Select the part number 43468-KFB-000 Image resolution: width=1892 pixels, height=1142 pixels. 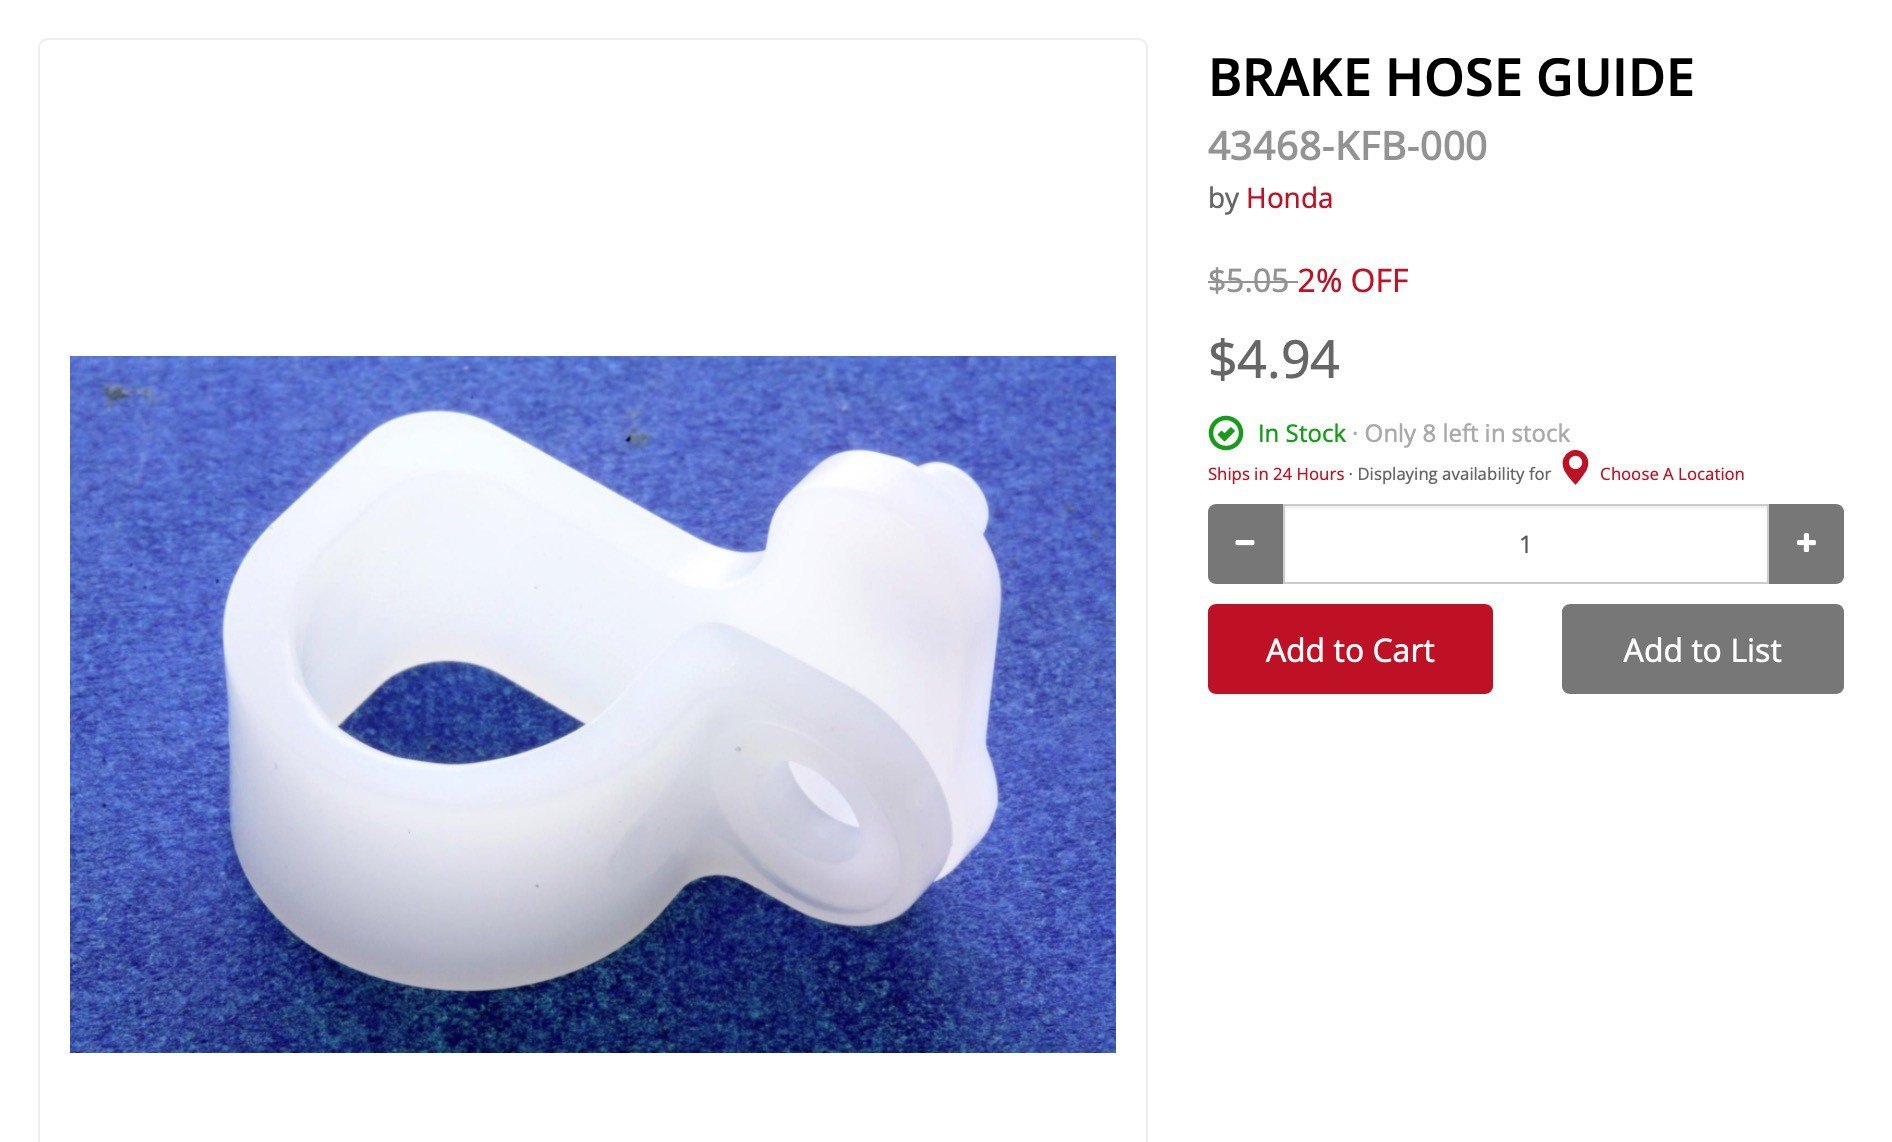(x=1347, y=146)
